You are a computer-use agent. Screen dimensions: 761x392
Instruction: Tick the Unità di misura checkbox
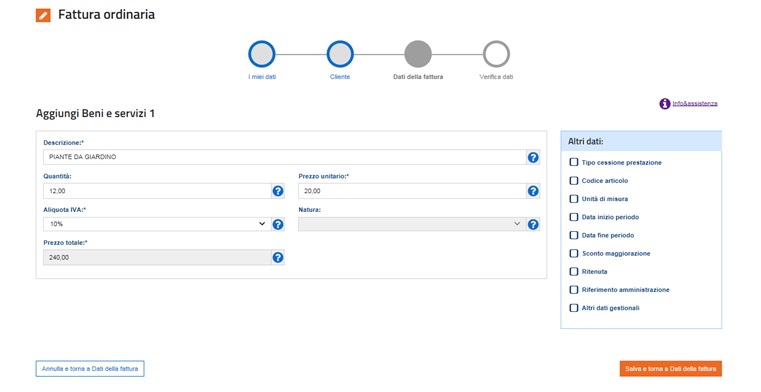point(574,198)
